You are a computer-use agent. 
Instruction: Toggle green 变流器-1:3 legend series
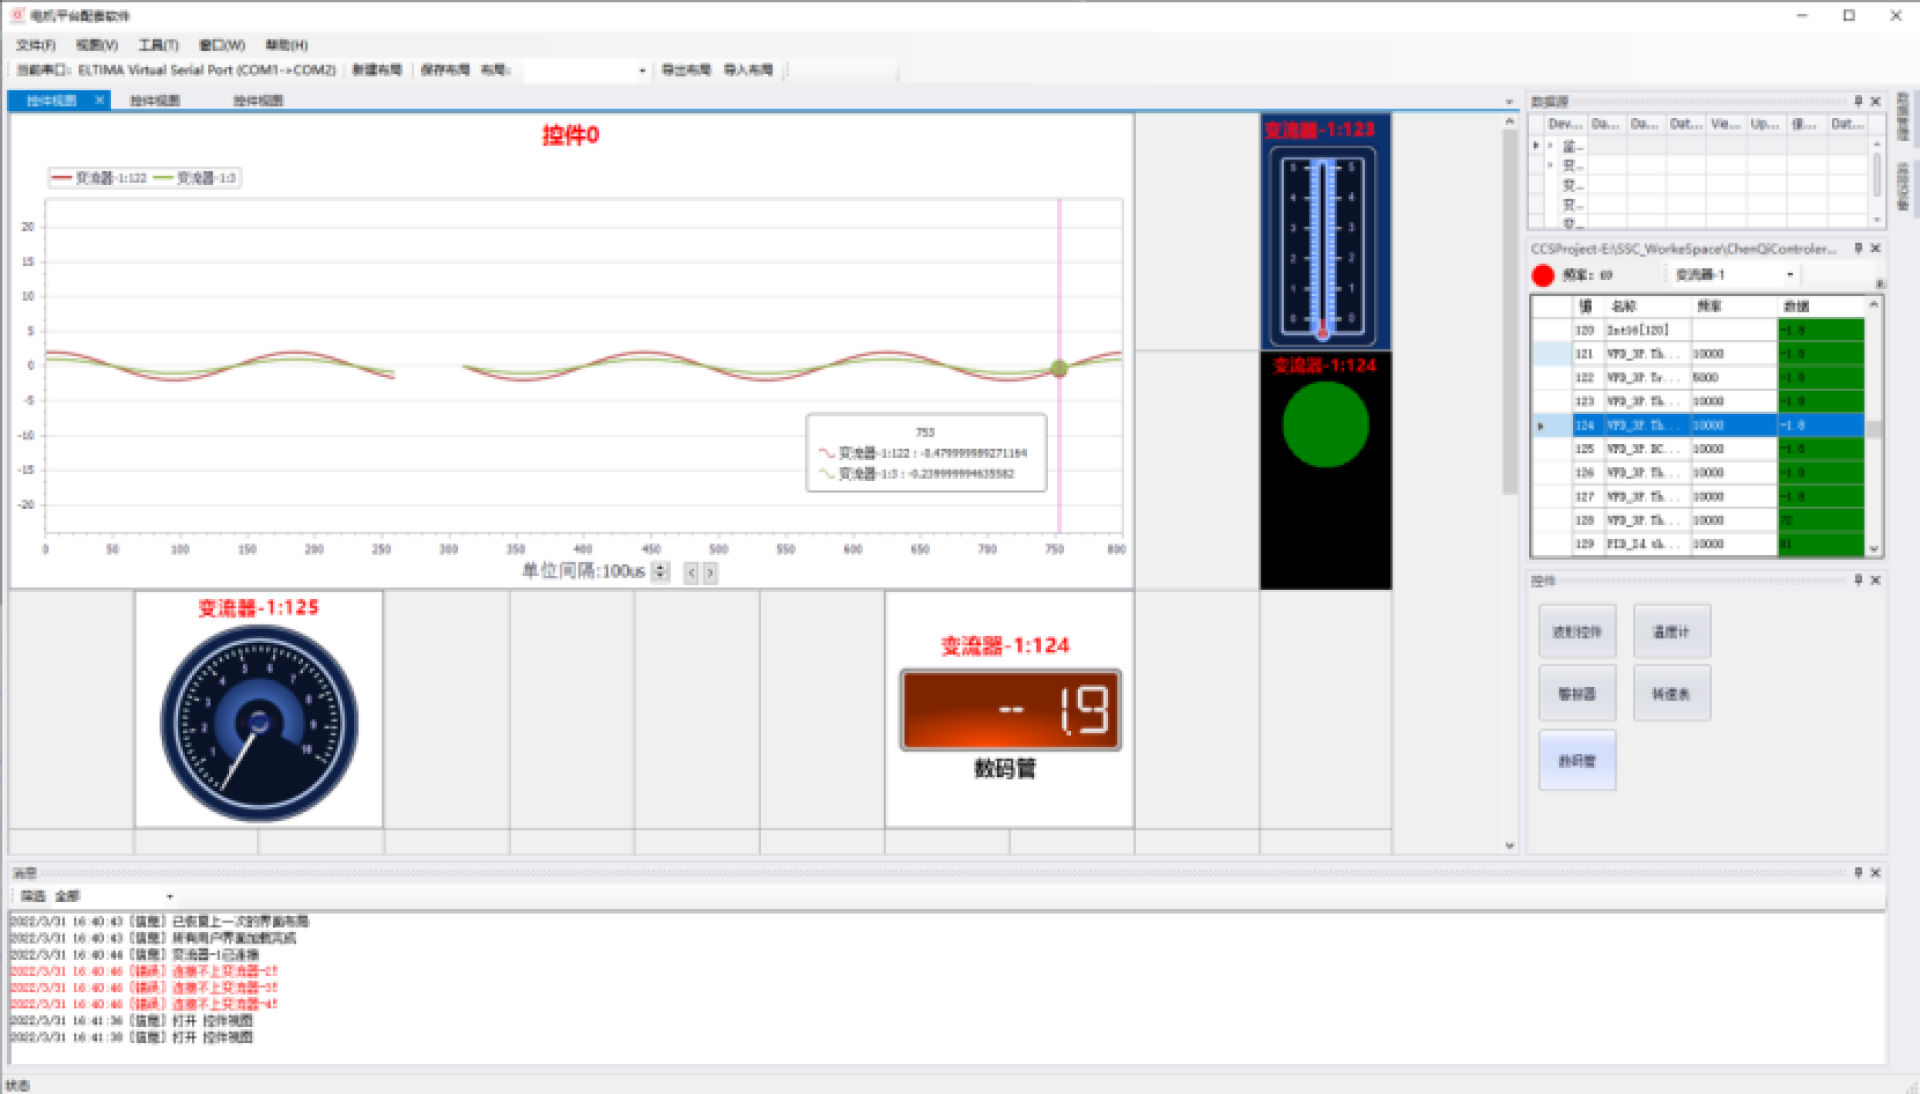[x=195, y=178]
